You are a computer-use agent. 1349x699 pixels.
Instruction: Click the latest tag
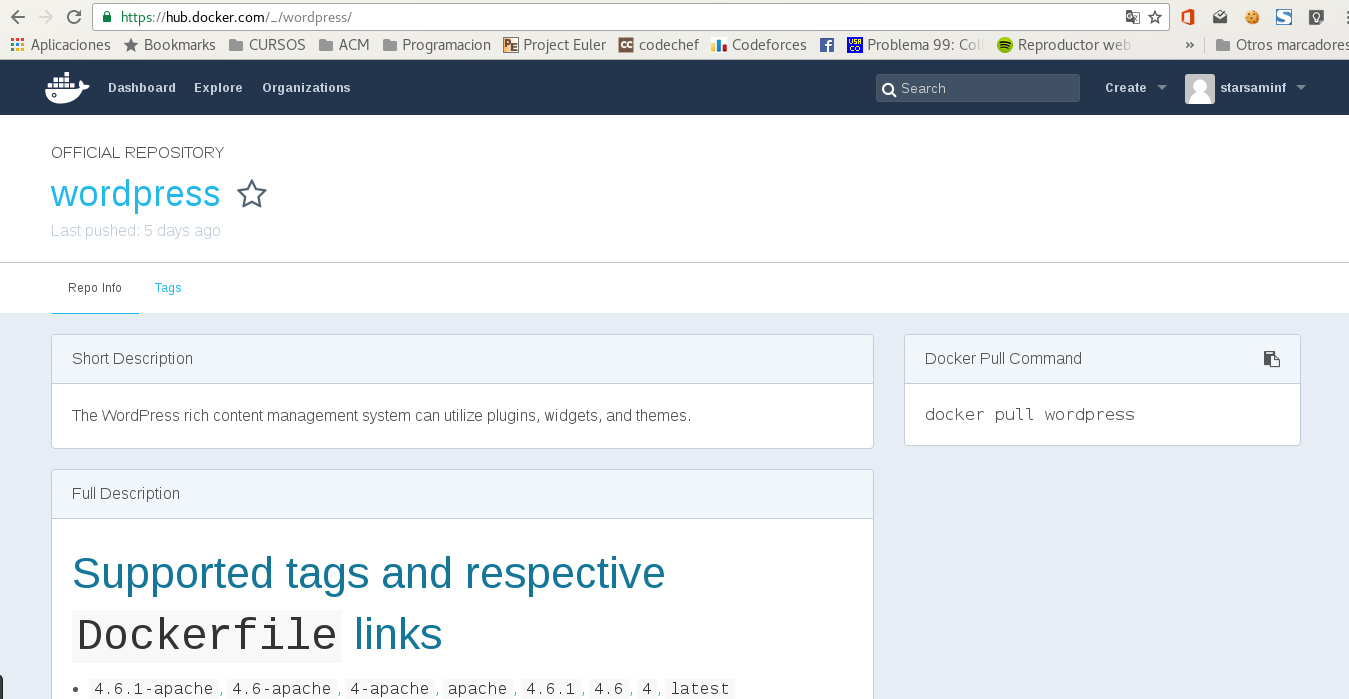(x=700, y=688)
